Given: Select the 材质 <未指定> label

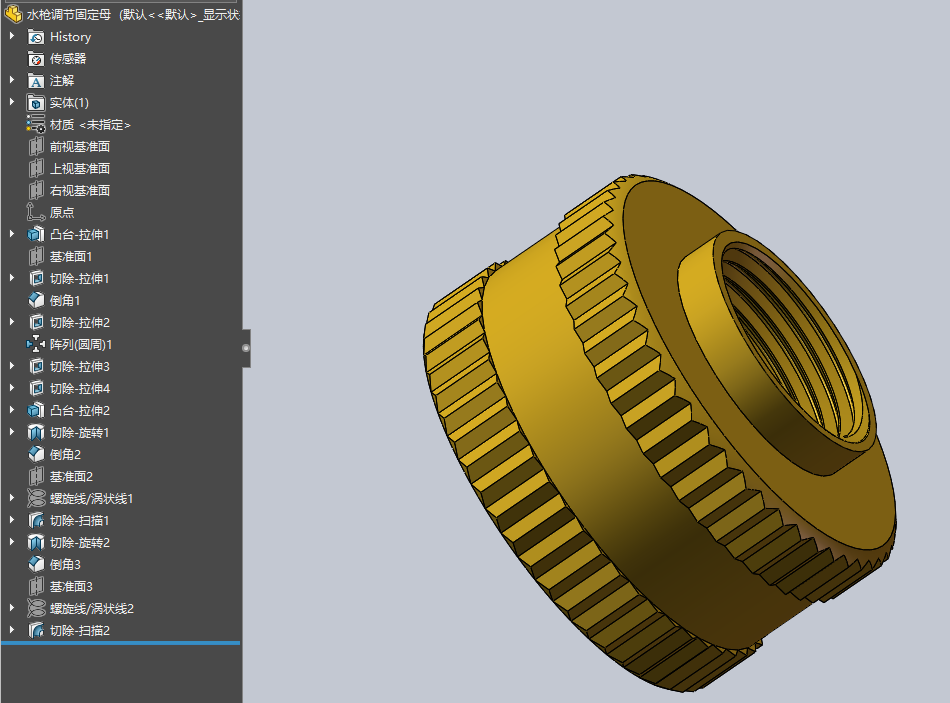Looking at the screenshot, I should (x=90, y=125).
